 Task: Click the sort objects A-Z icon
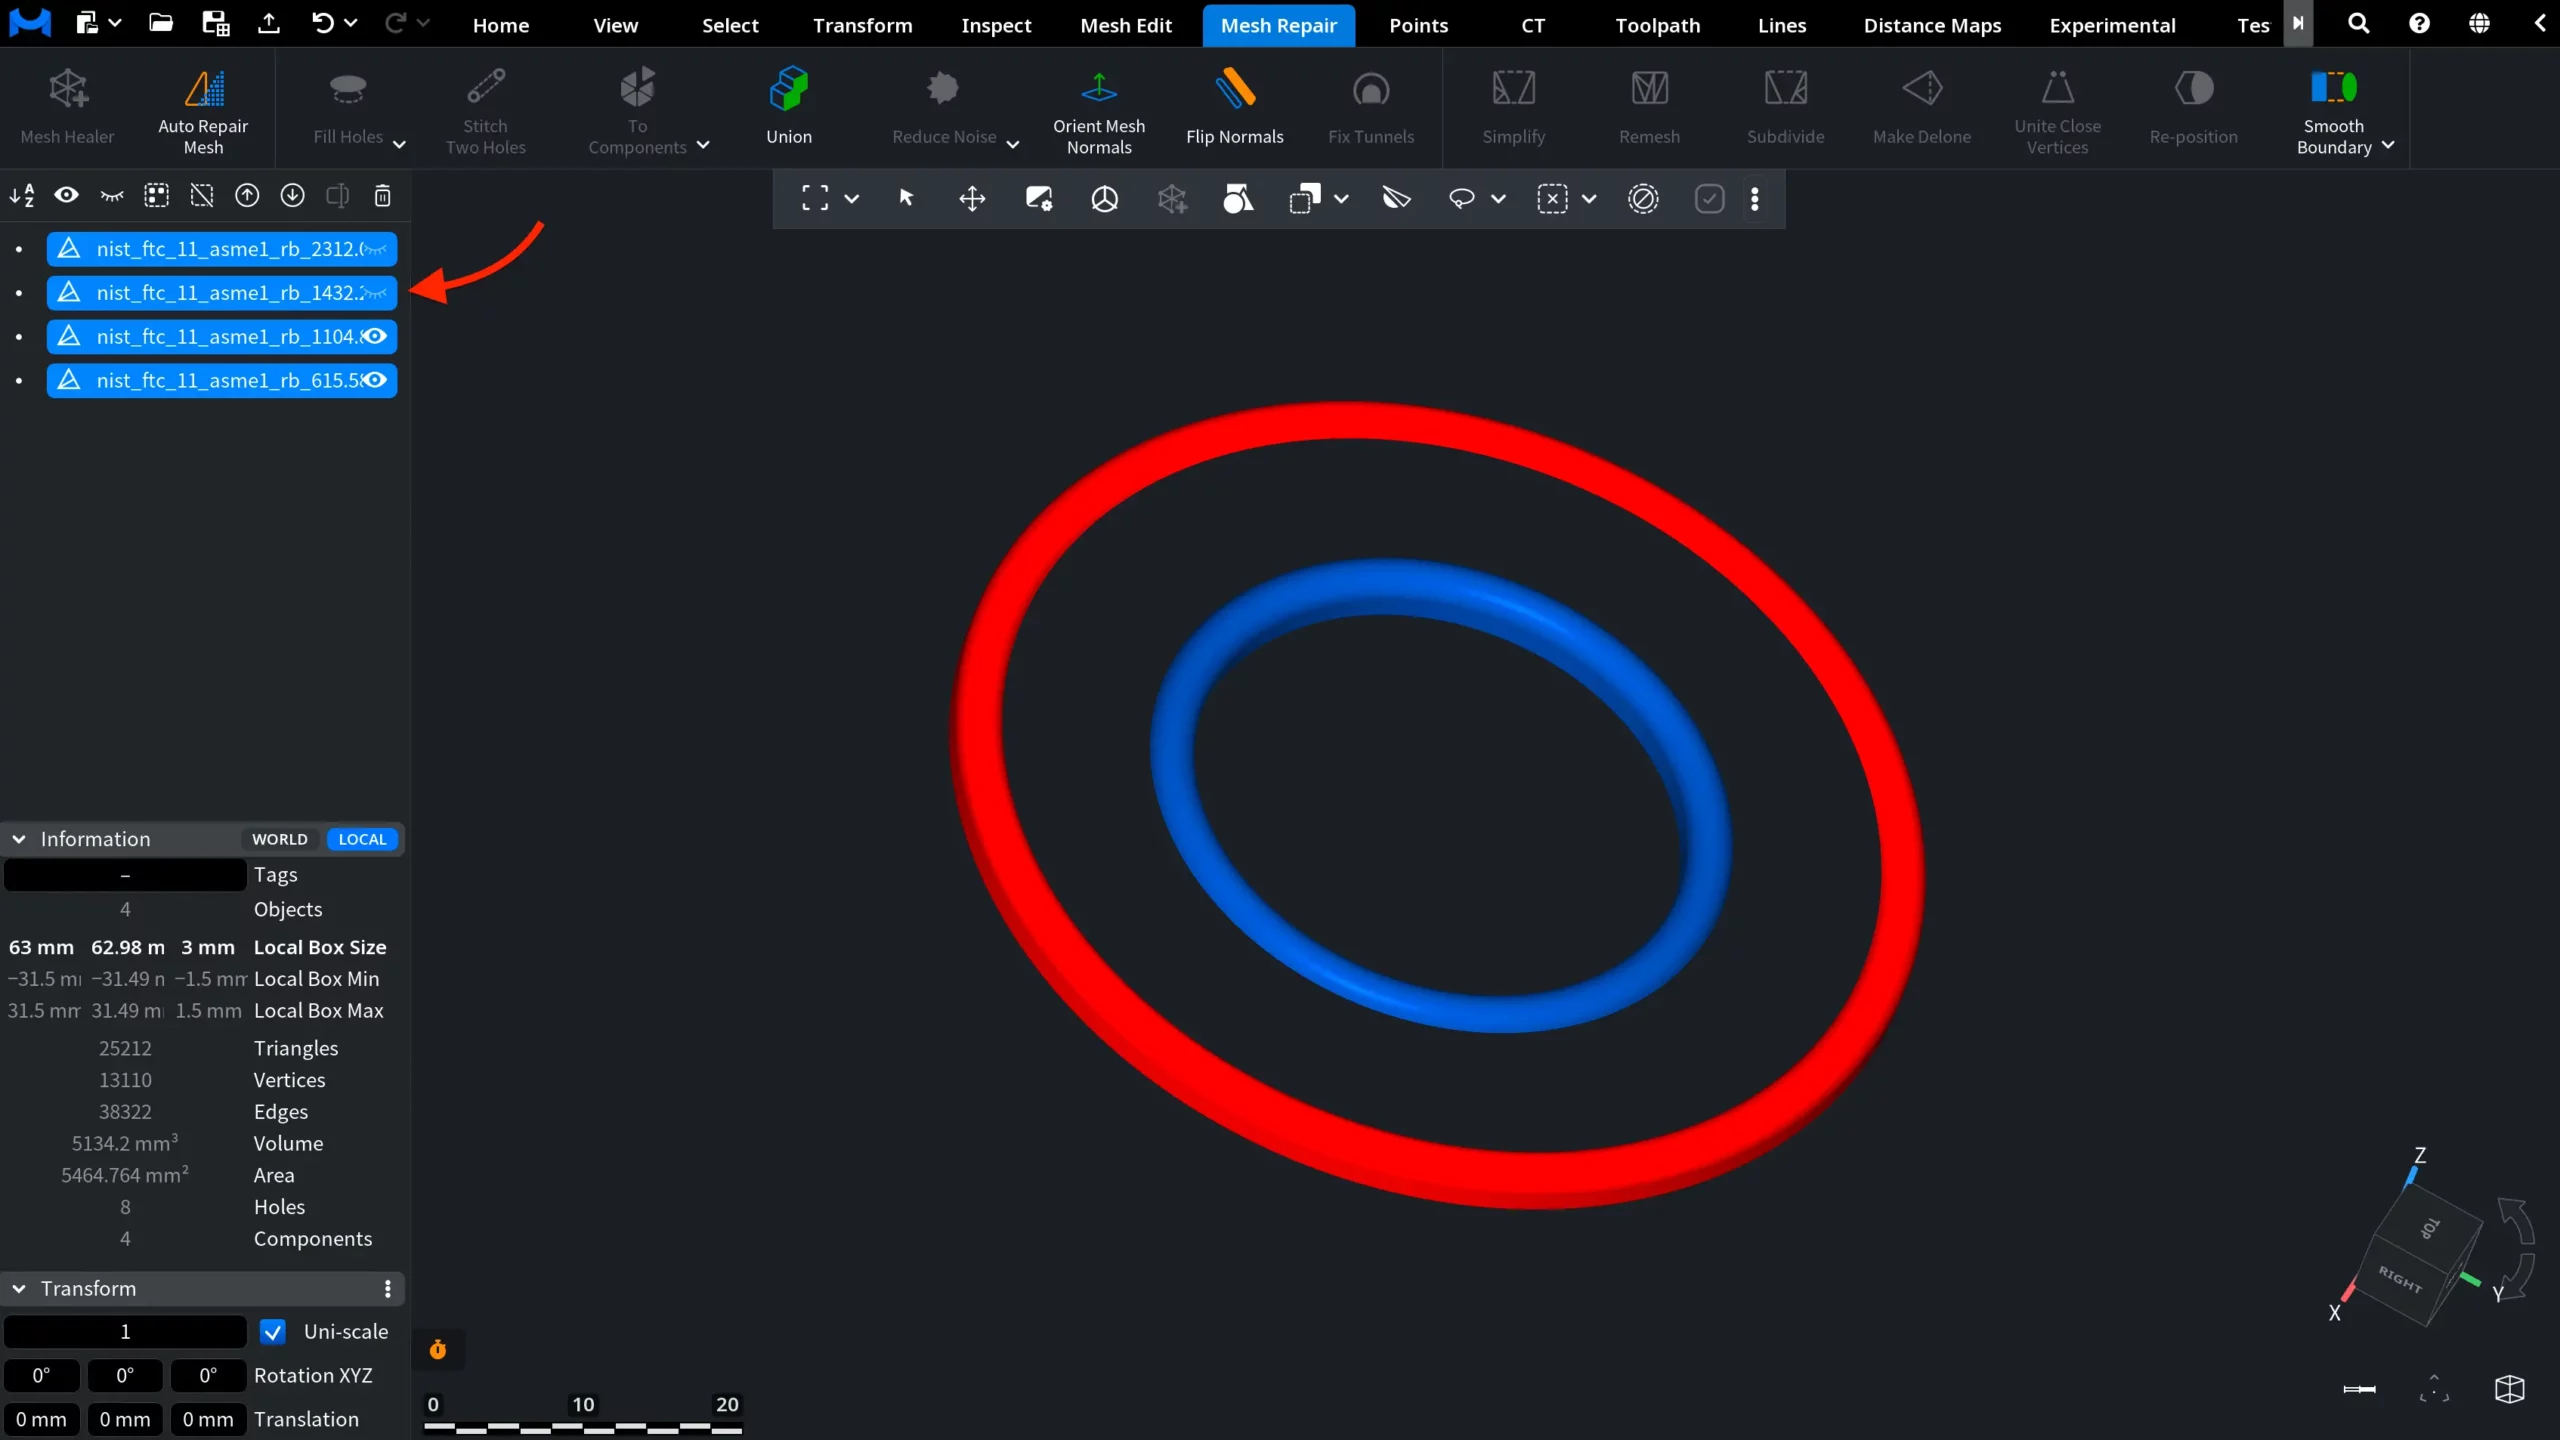coord(21,196)
